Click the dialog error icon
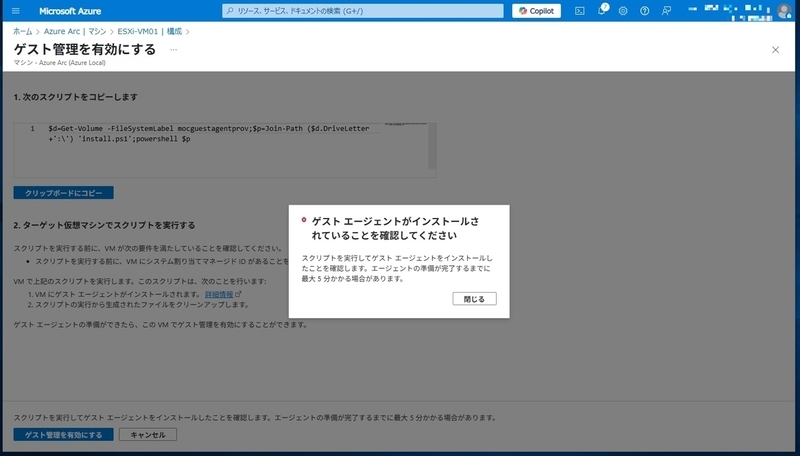Image resolution: width=800 pixels, height=456 pixels. point(304,220)
